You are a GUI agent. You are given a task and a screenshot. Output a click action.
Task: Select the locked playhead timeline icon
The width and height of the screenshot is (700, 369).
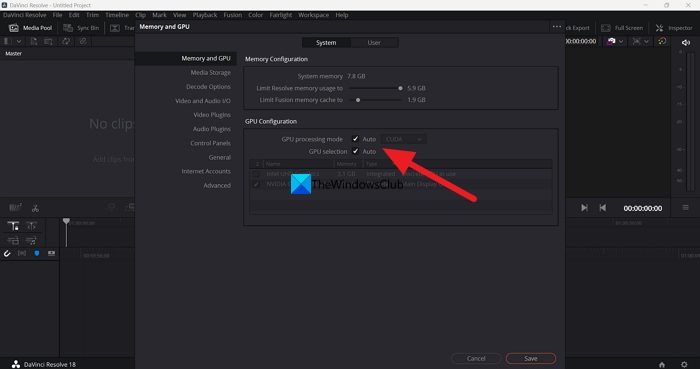tap(13, 226)
